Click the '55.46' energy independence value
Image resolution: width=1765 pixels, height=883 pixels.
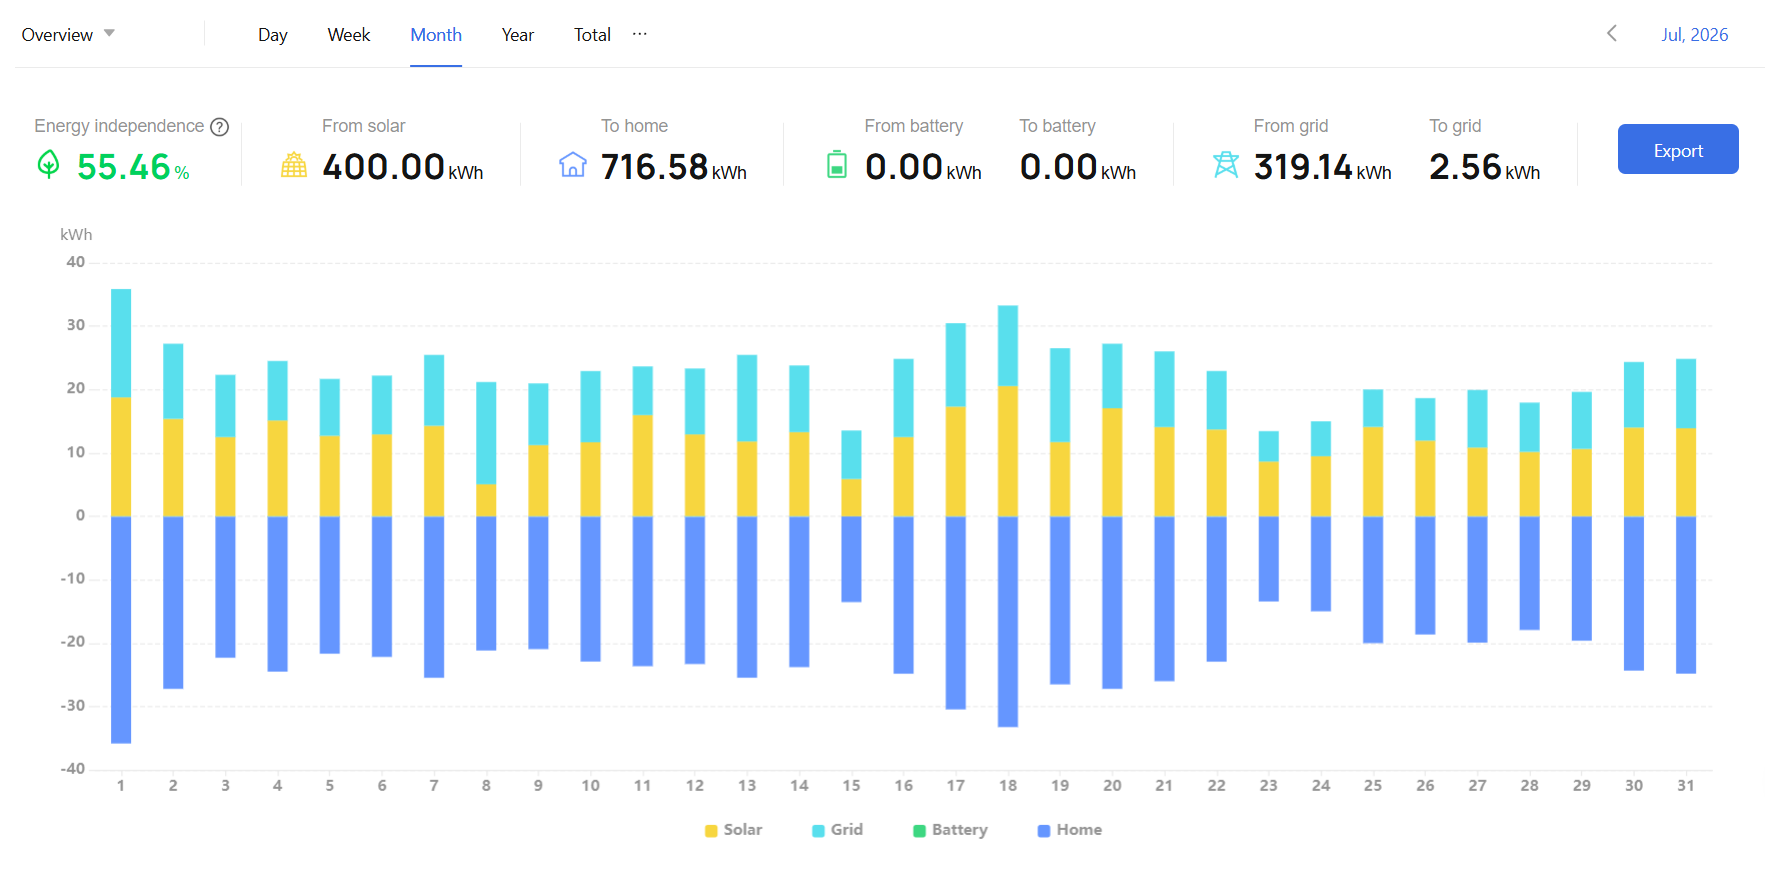[124, 167]
